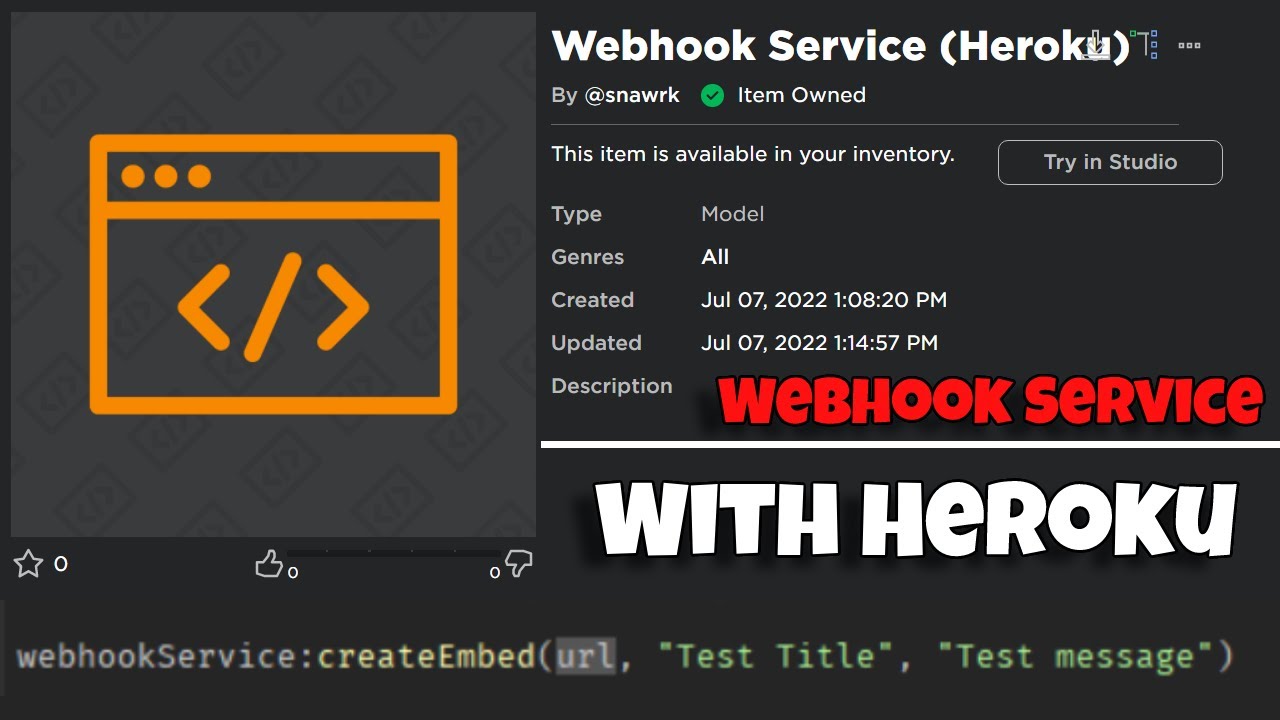Viewport: 1280px width, 720px height.
Task: Click the Item Owned status text
Action: pyautogui.click(x=802, y=96)
